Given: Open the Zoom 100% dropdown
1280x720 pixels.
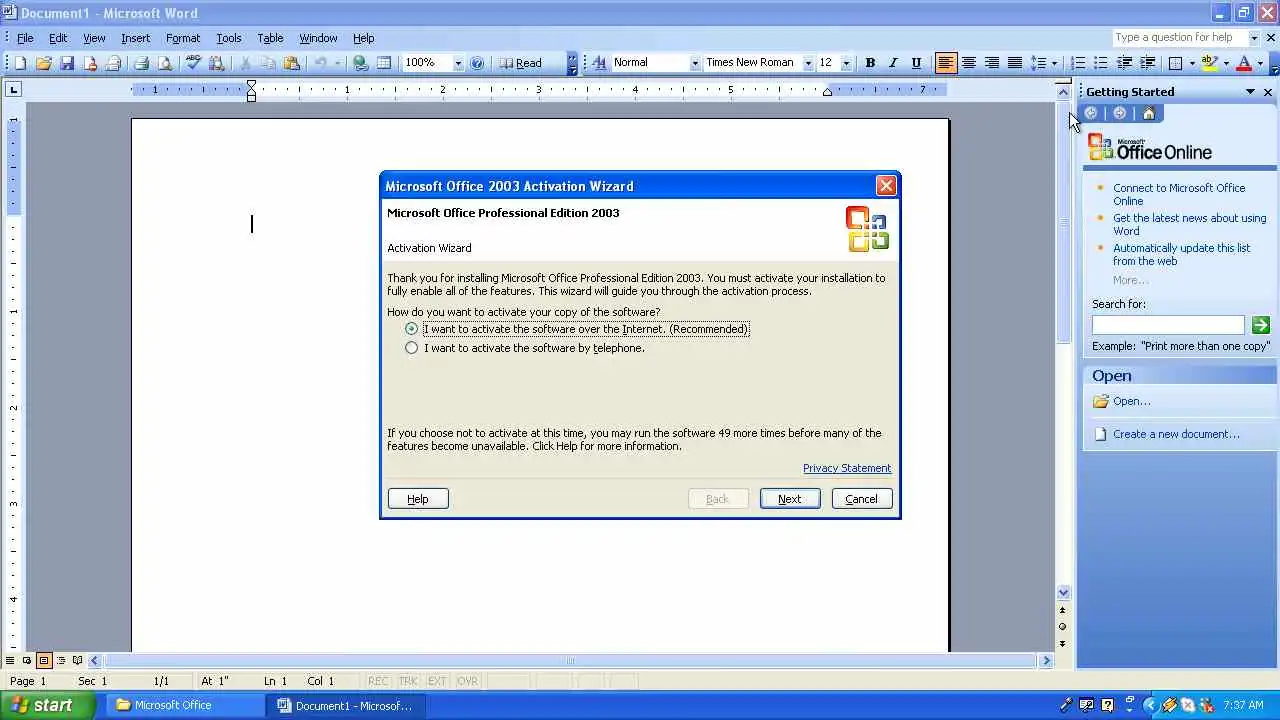Looking at the screenshot, I should tap(458, 63).
